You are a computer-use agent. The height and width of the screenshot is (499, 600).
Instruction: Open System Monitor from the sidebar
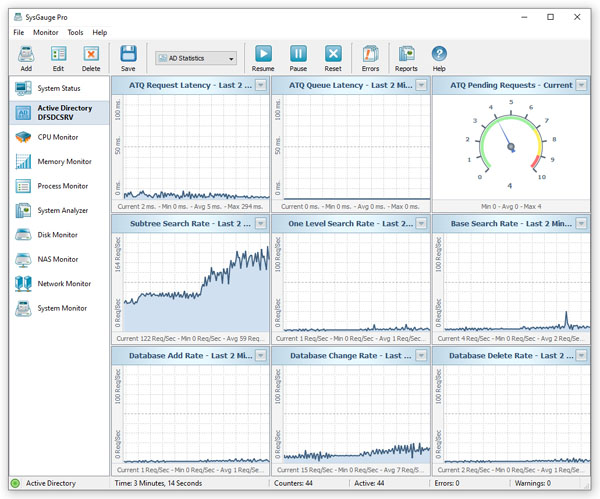[x=59, y=308]
